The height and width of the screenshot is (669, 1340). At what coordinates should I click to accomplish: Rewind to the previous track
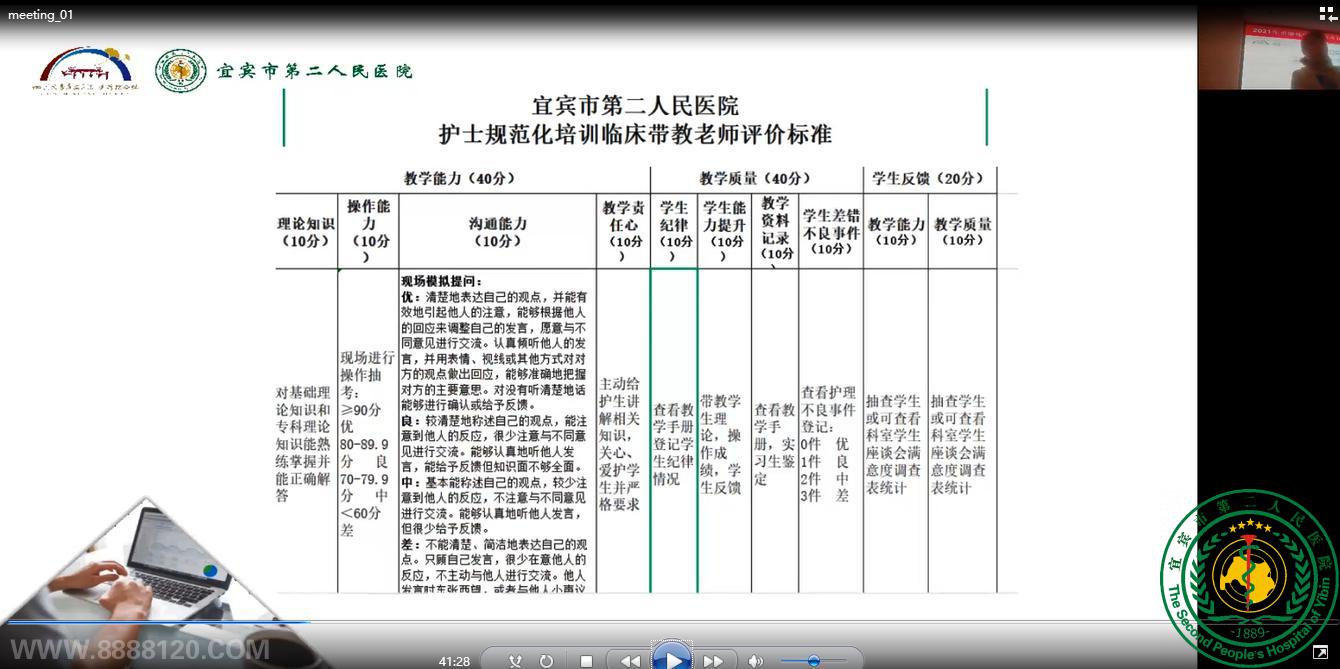(x=630, y=661)
